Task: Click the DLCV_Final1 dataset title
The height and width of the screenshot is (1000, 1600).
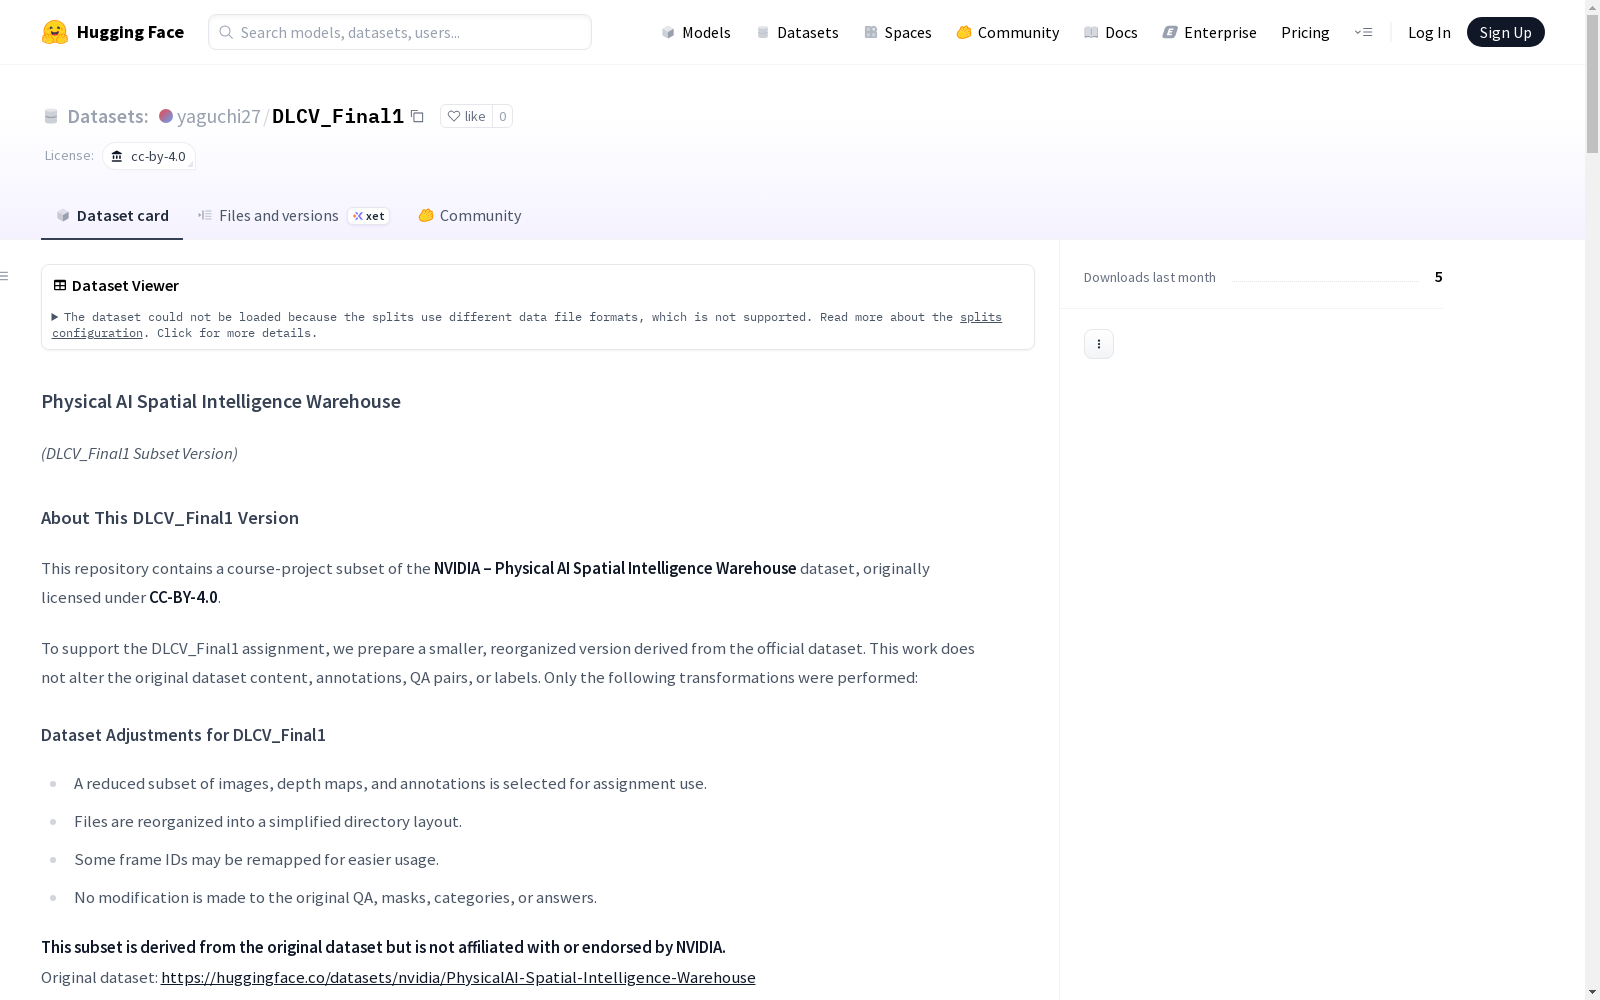Action: pos(338,116)
